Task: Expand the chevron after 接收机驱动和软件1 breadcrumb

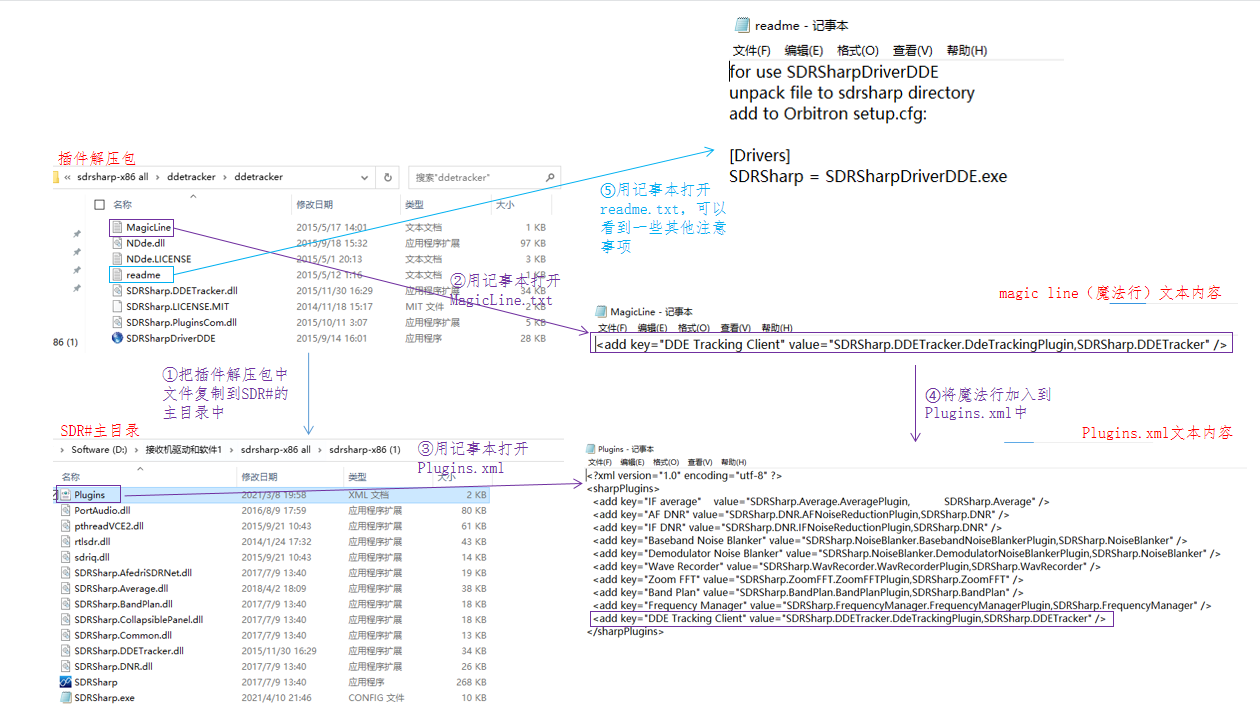Action: coord(232,450)
